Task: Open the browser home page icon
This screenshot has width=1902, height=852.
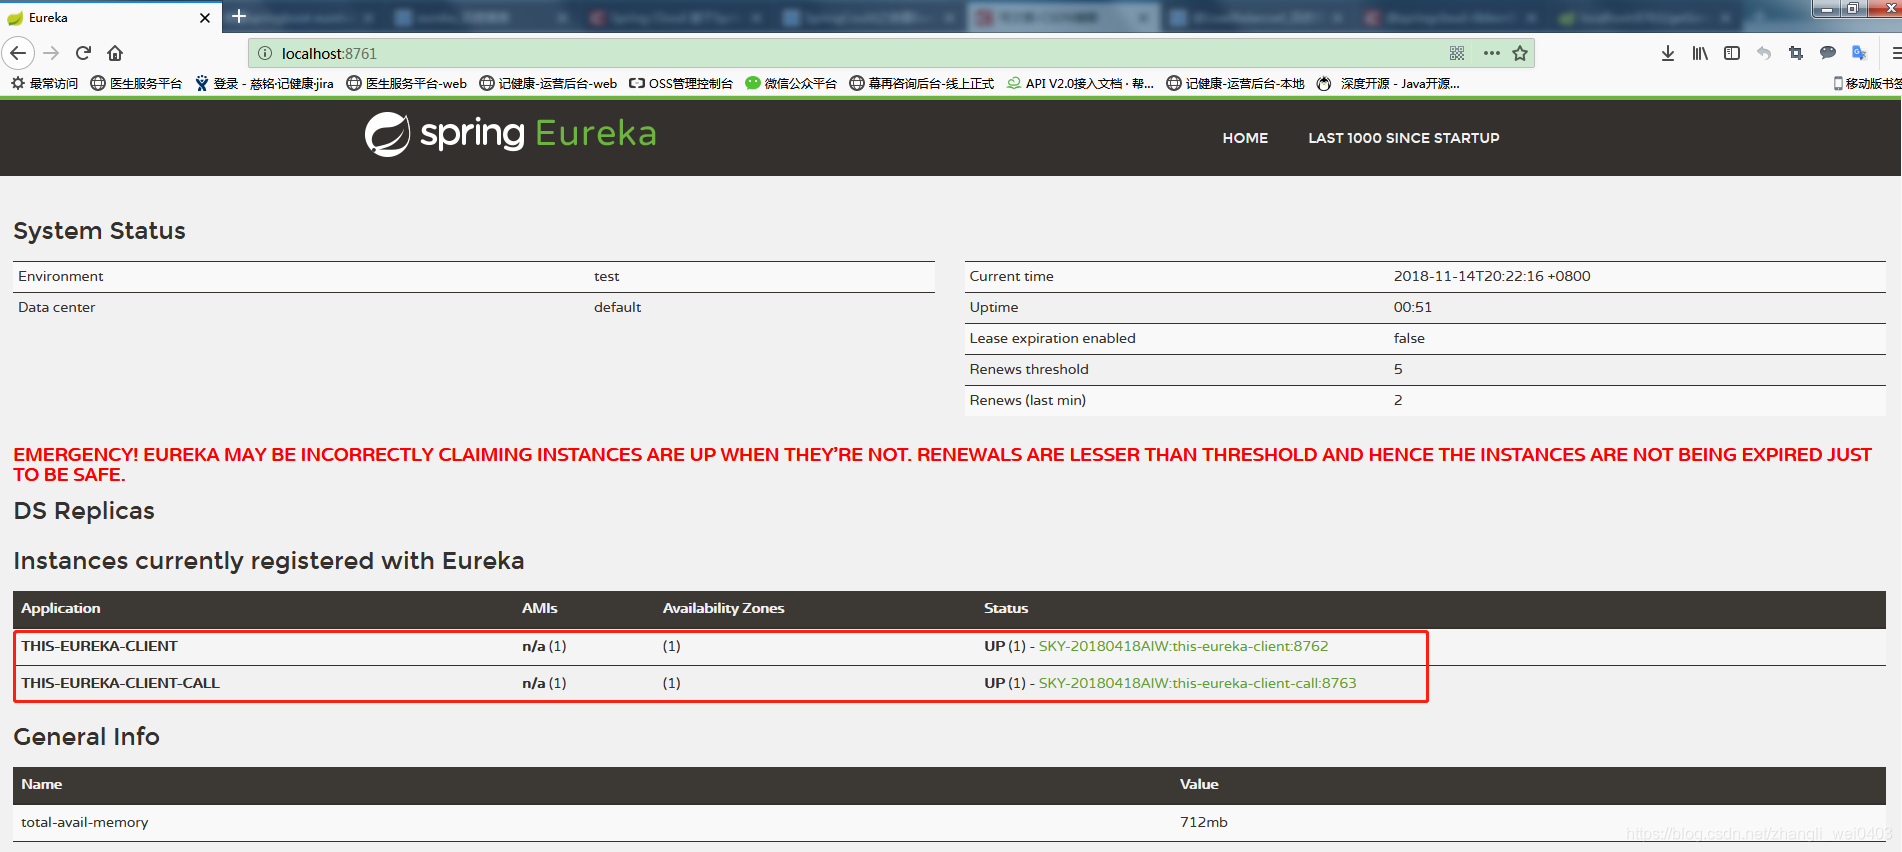Action: (115, 53)
